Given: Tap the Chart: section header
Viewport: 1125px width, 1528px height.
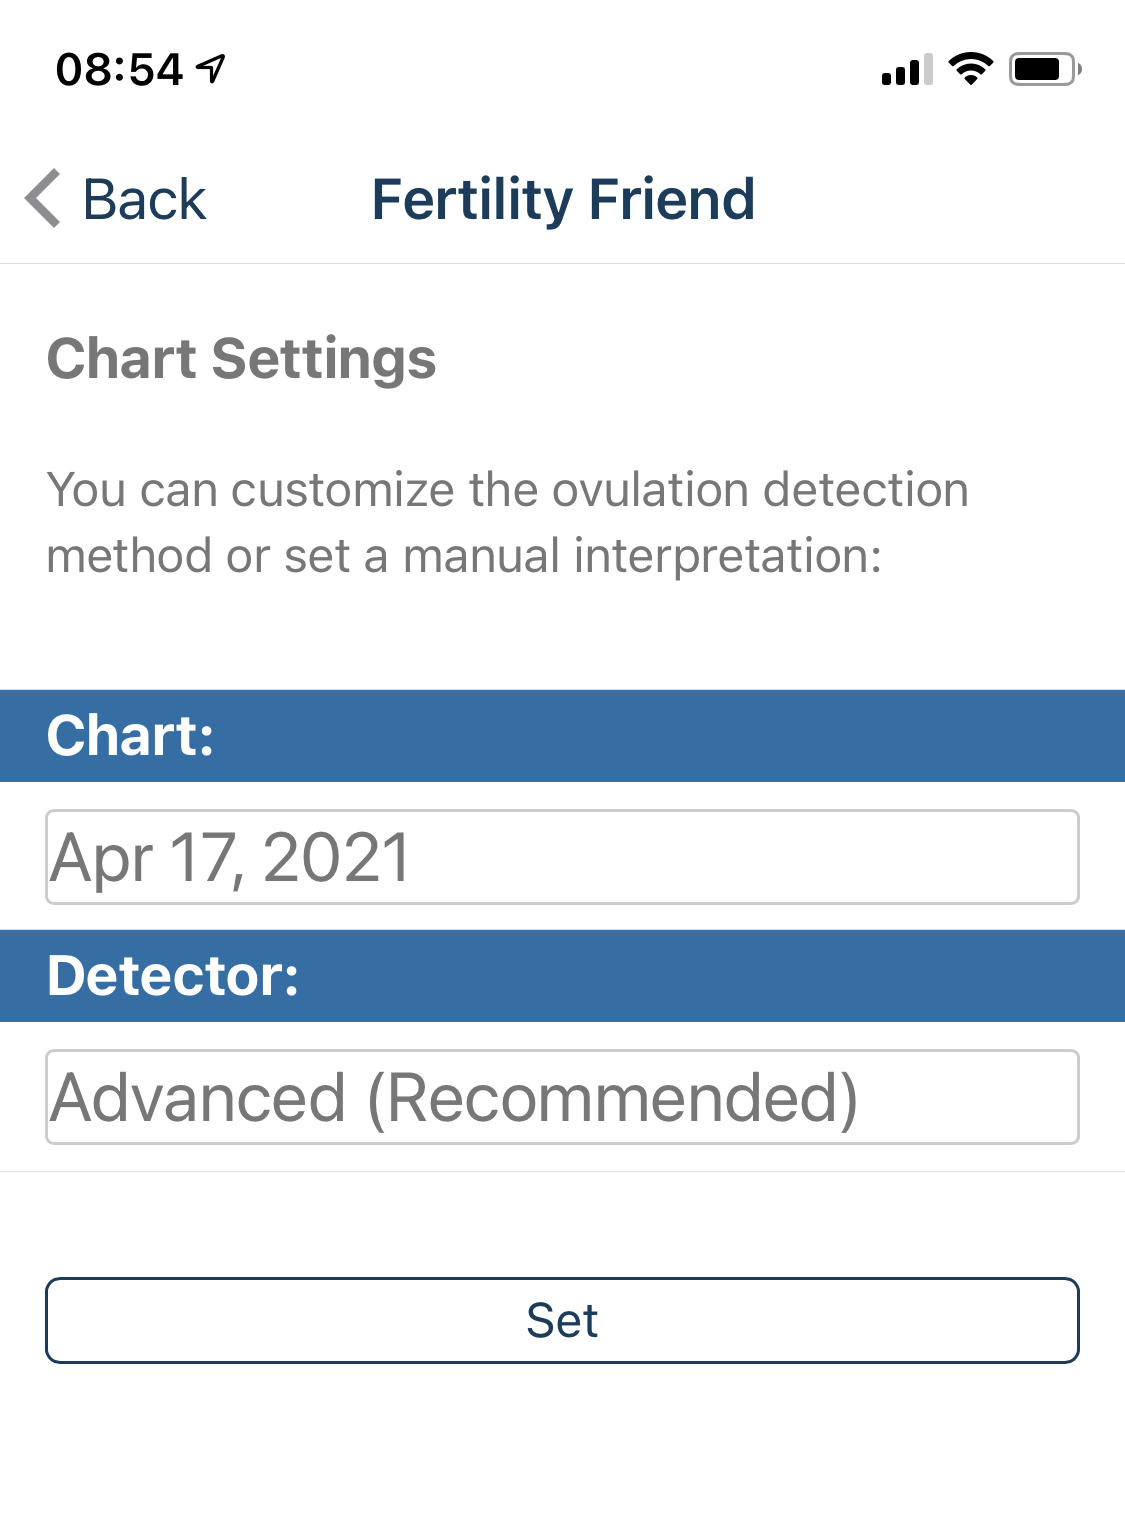Looking at the screenshot, I should point(131,736).
